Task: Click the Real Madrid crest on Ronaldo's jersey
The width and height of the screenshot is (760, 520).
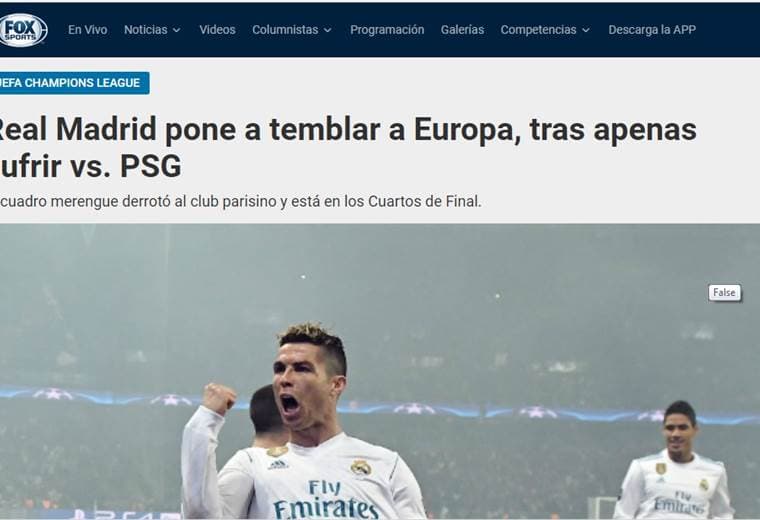Action: click(361, 468)
